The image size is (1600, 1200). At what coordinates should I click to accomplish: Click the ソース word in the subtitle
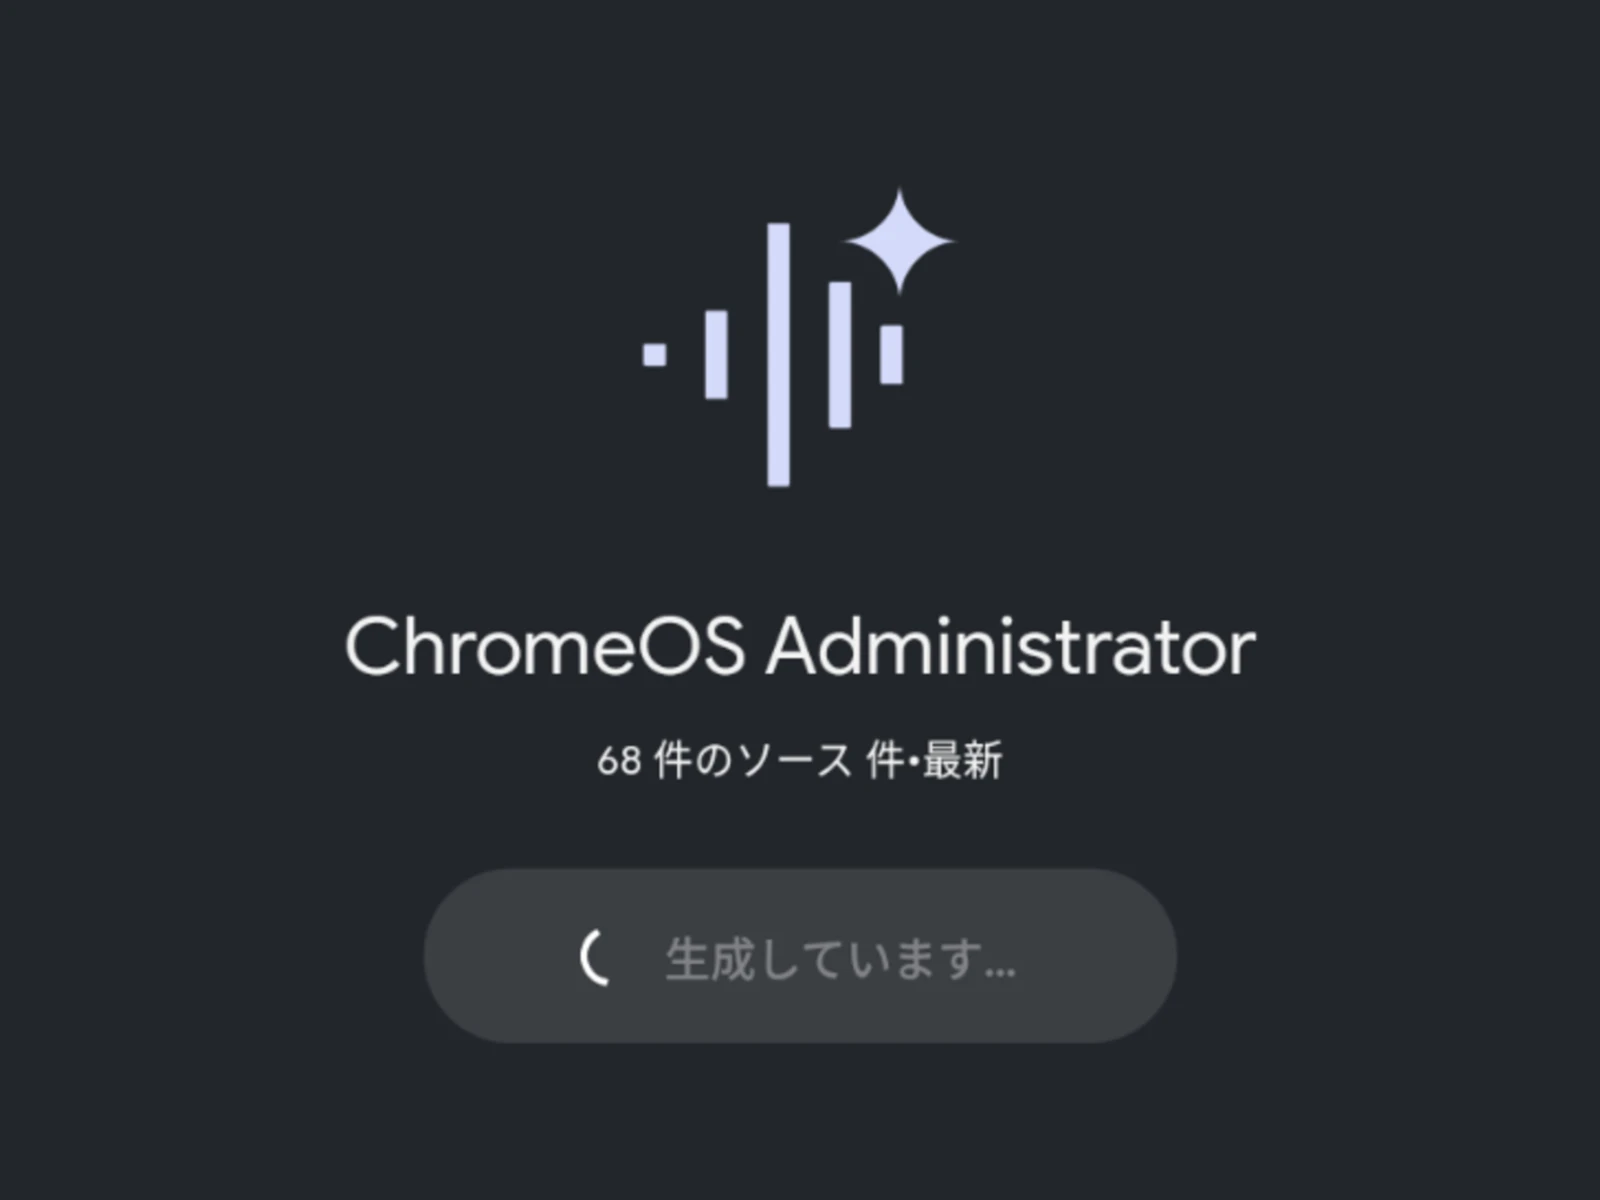point(794,761)
